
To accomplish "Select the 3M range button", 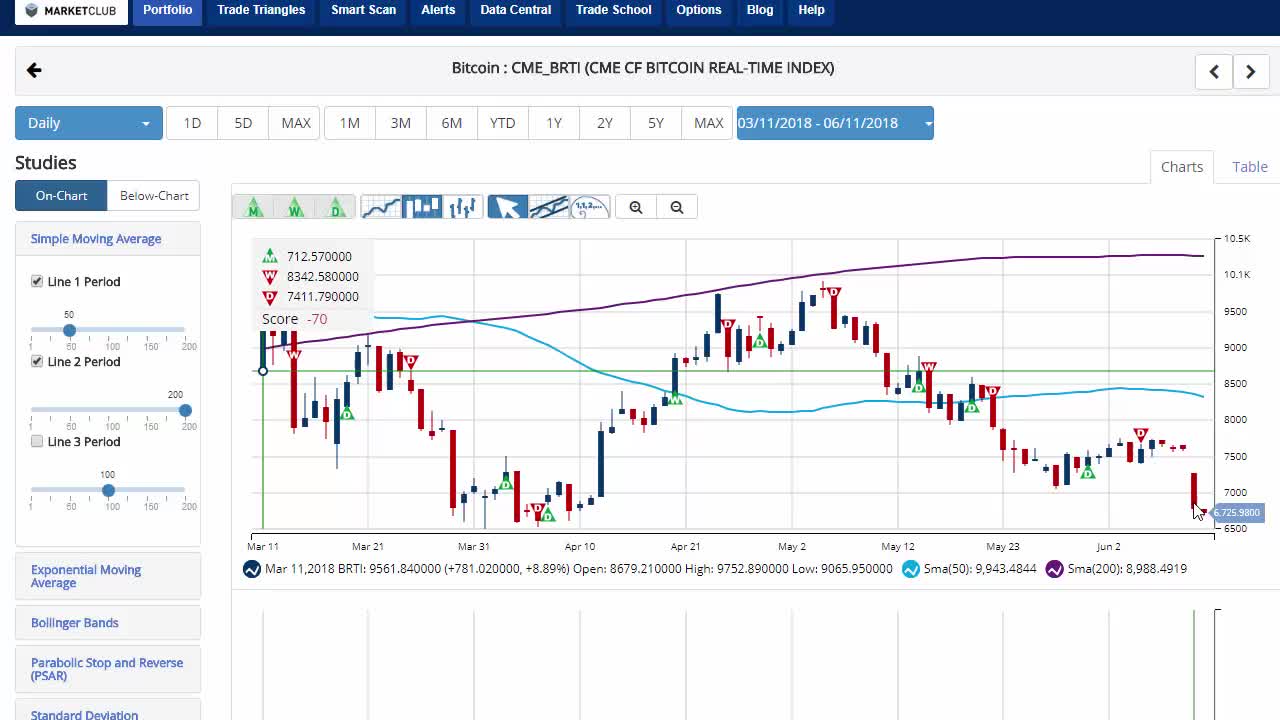I will 400,123.
